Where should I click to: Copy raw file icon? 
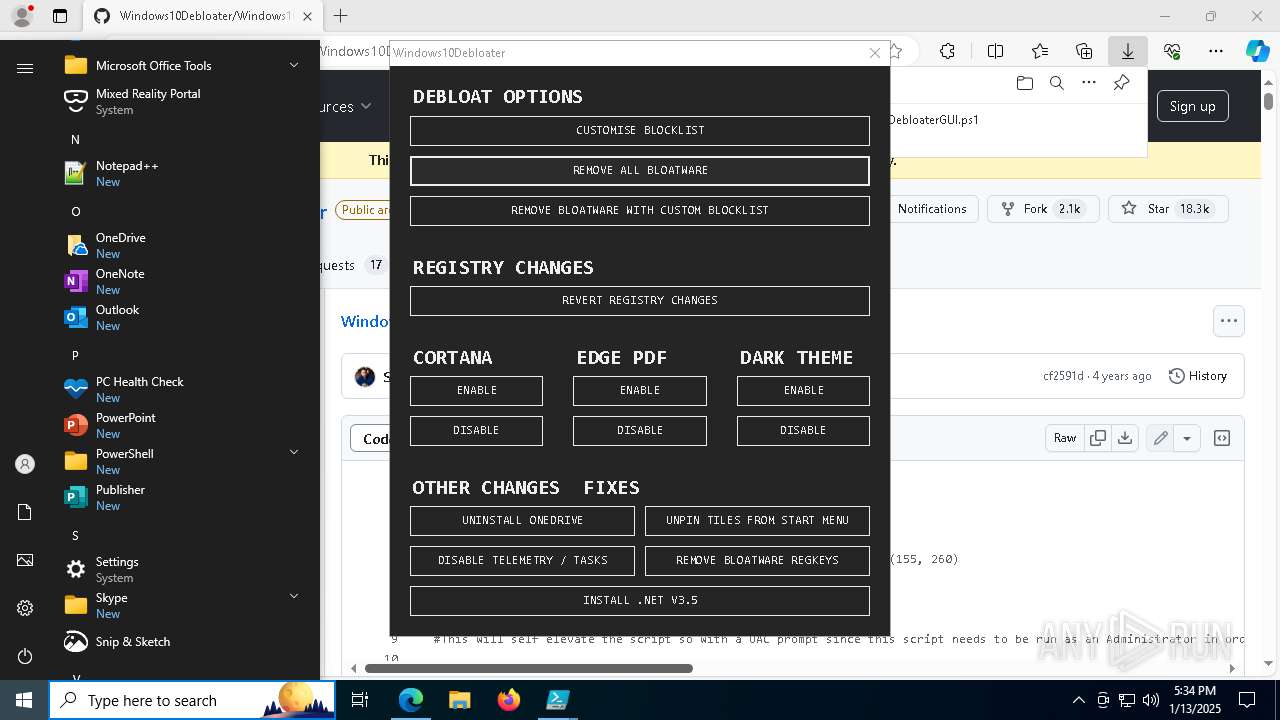pos(1098,438)
